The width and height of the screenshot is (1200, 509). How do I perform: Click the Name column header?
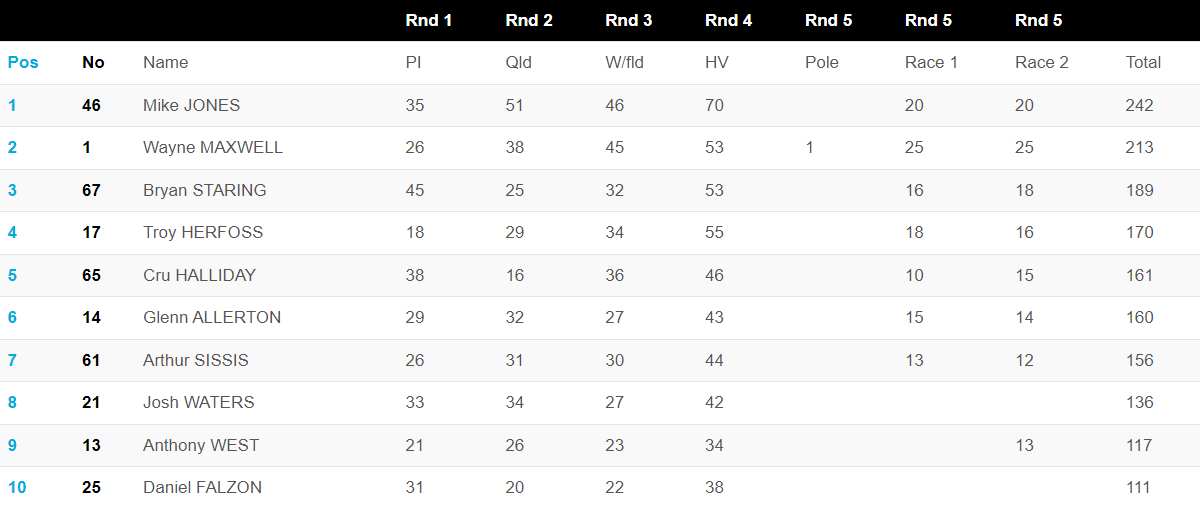coord(165,62)
